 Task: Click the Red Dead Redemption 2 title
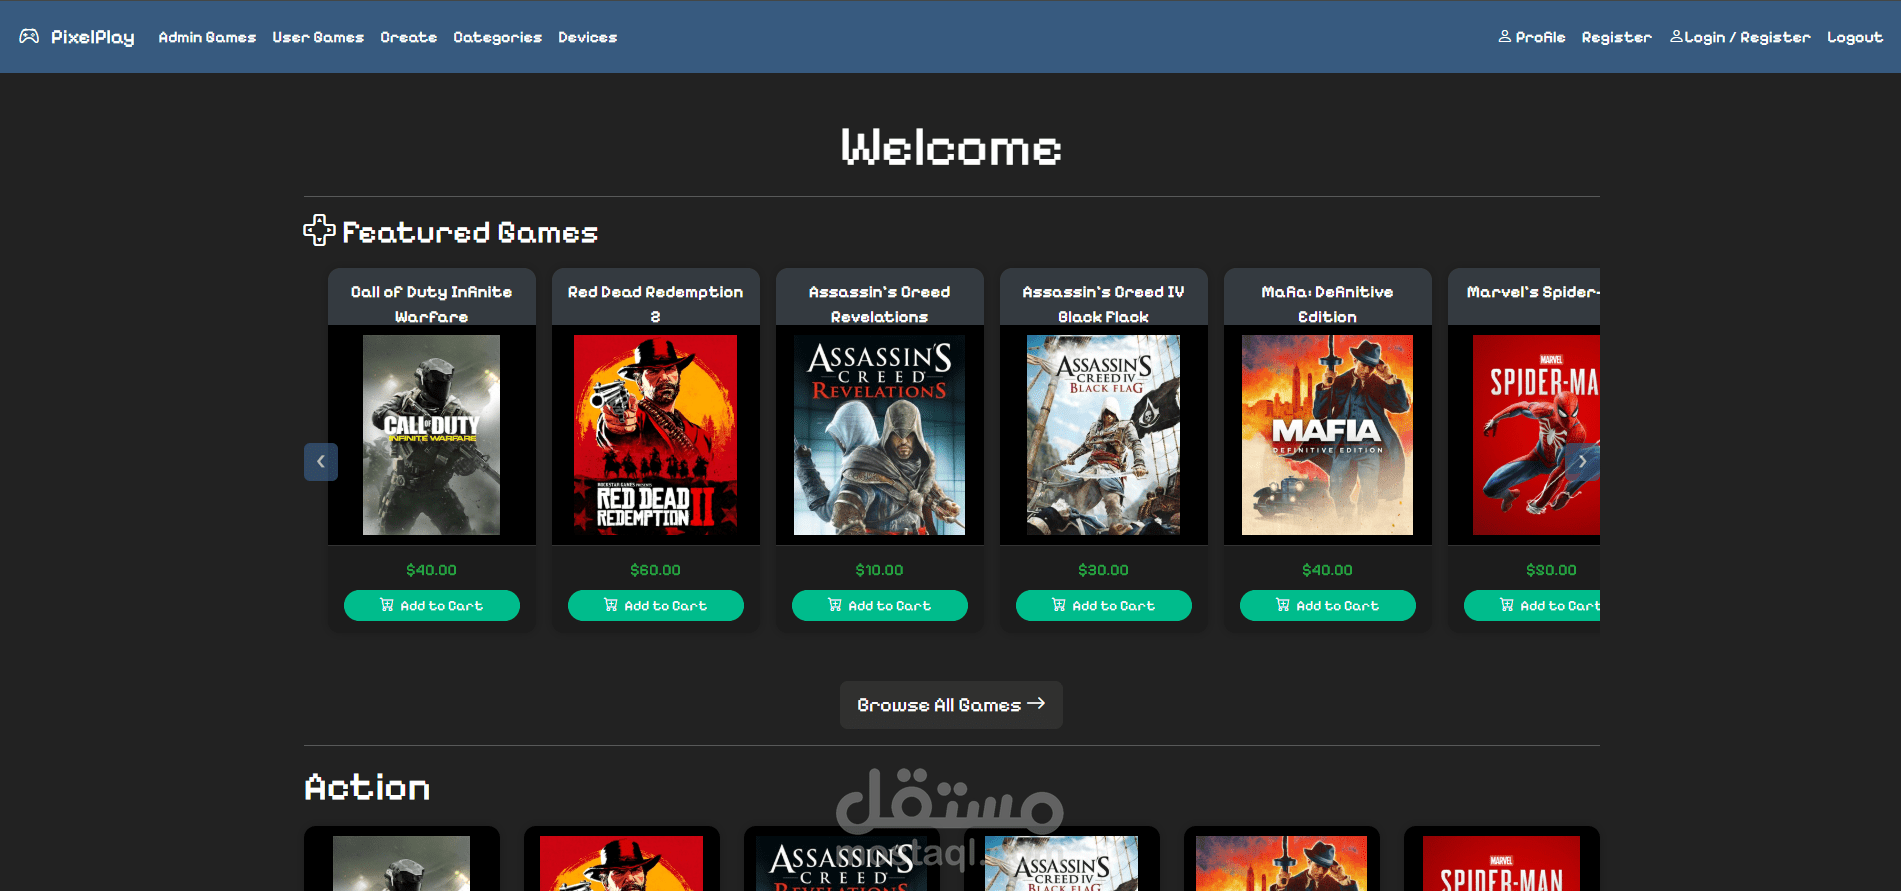655,304
